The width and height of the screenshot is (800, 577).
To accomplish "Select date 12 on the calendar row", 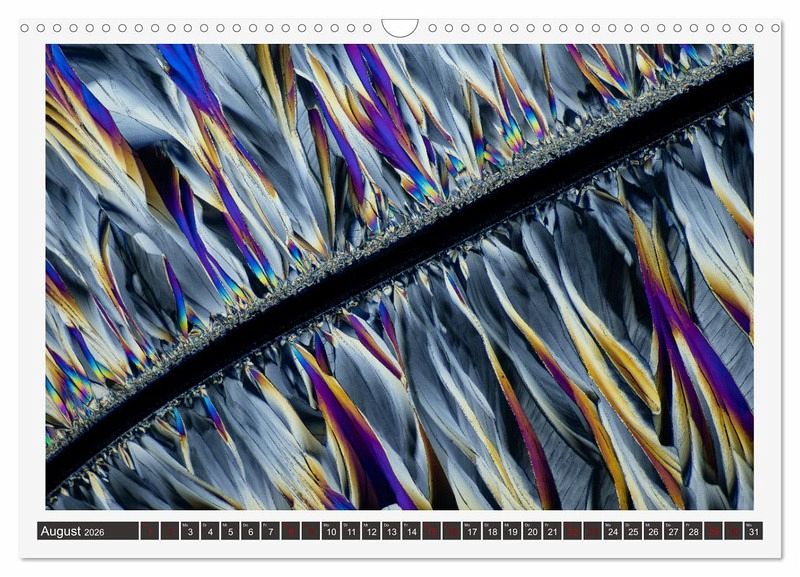I will point(371,531).
